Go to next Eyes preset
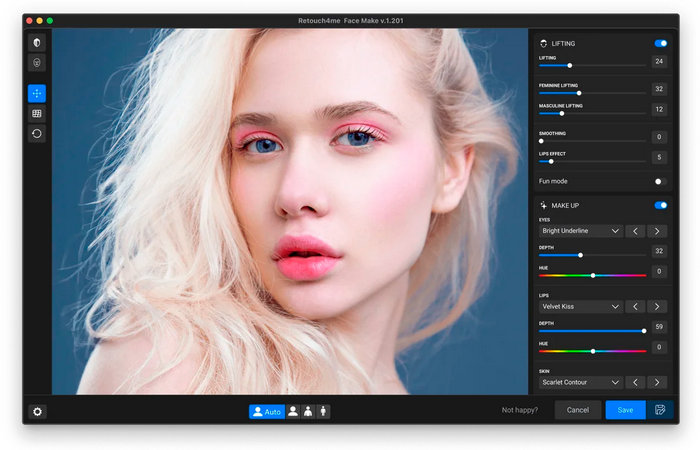 coord(657,231)
